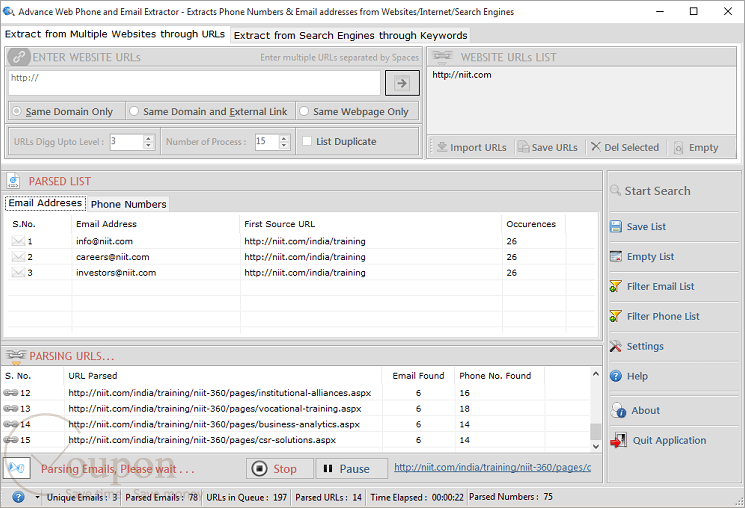Image resolution: width=745 pixels, height=508 pixels.
Task: Sort by Occurences column header
Action: click(x=533, y=224)
